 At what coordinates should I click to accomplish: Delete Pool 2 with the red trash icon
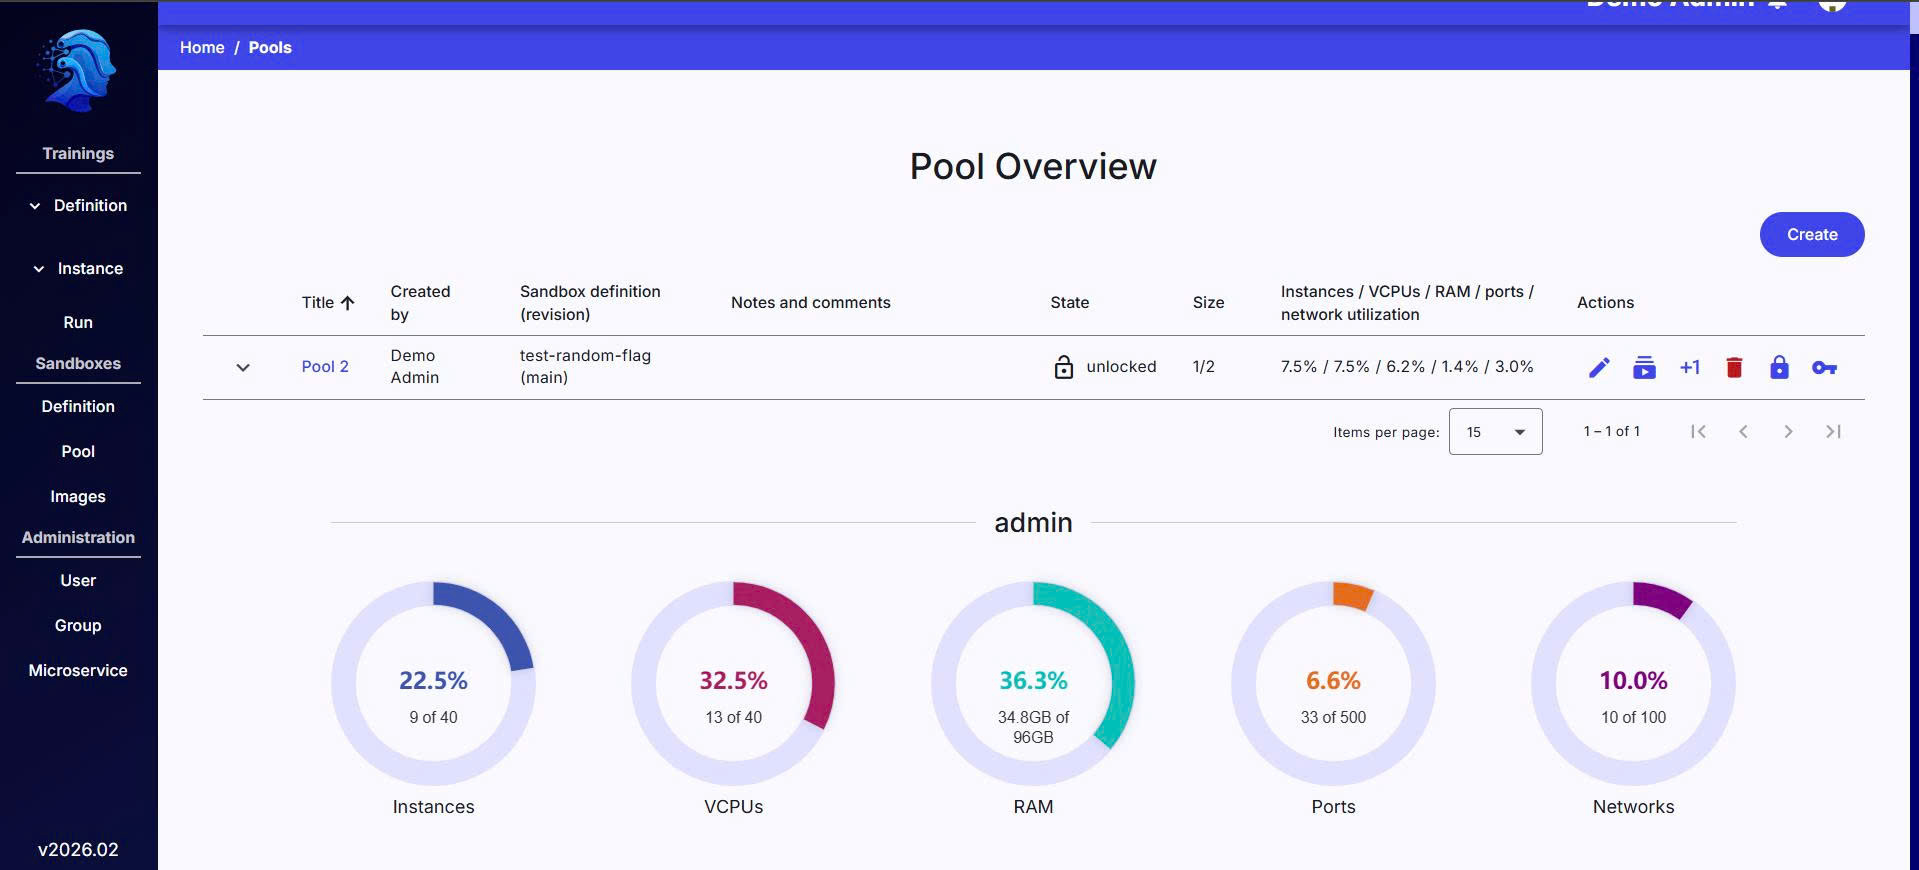(1734, 368)
